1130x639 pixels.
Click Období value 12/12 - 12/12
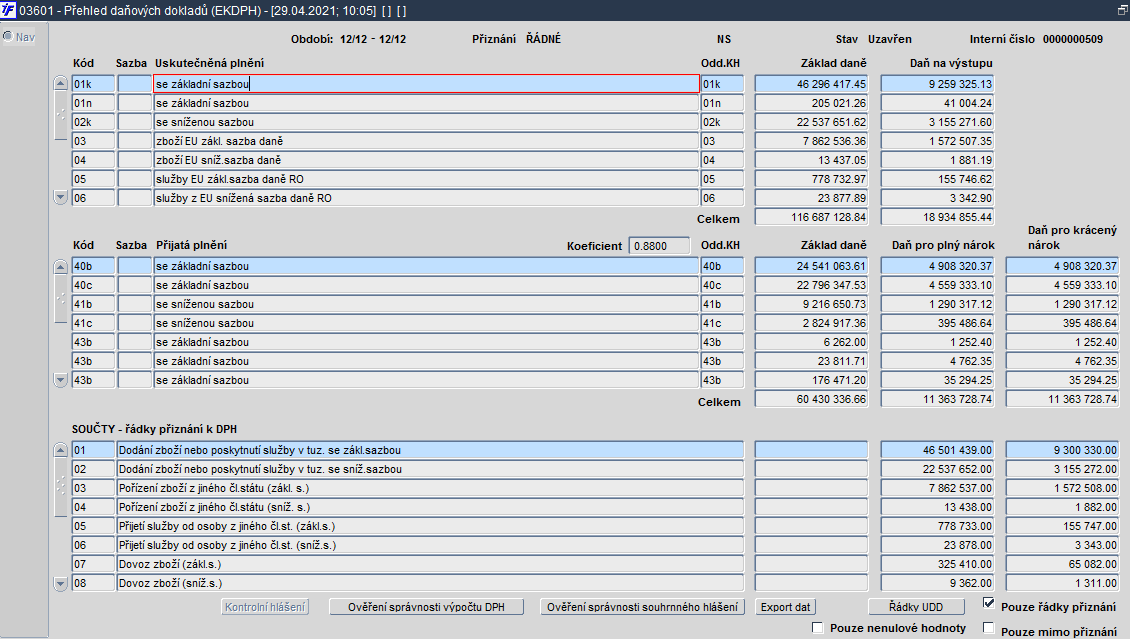click(x=373, y=40)
